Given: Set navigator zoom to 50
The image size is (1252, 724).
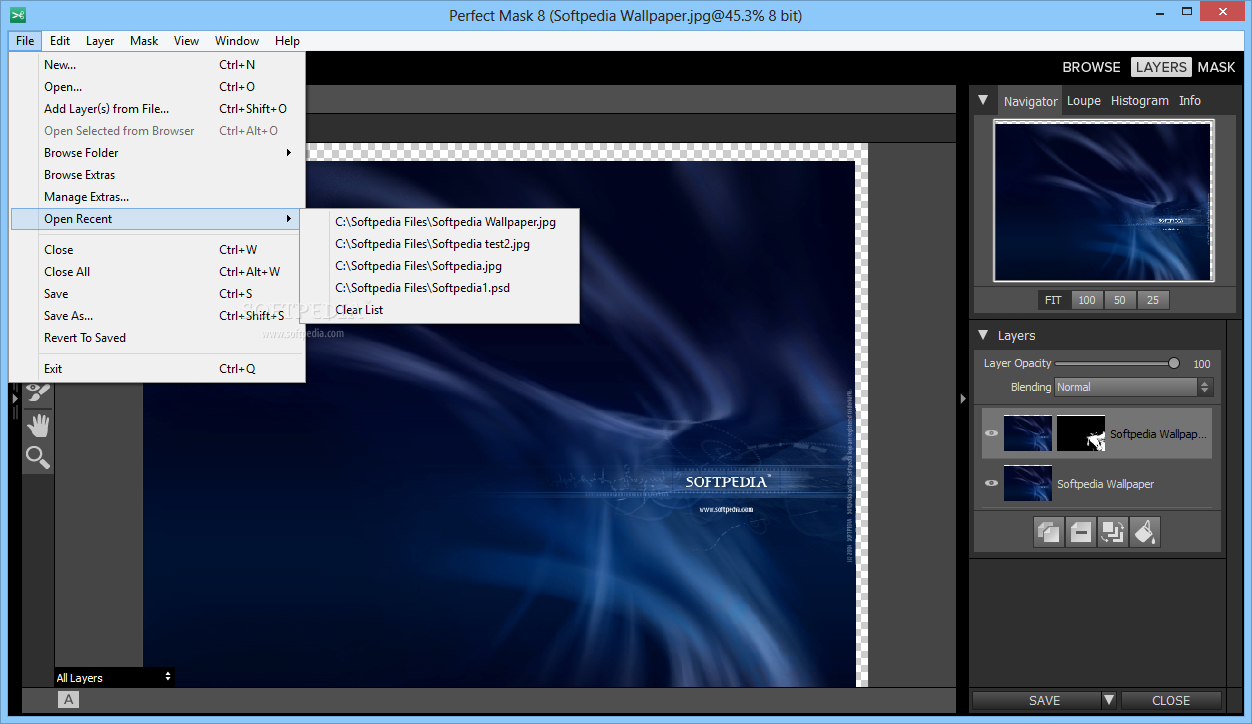Looking at the screenshot, I should [x=1120, y=300].
